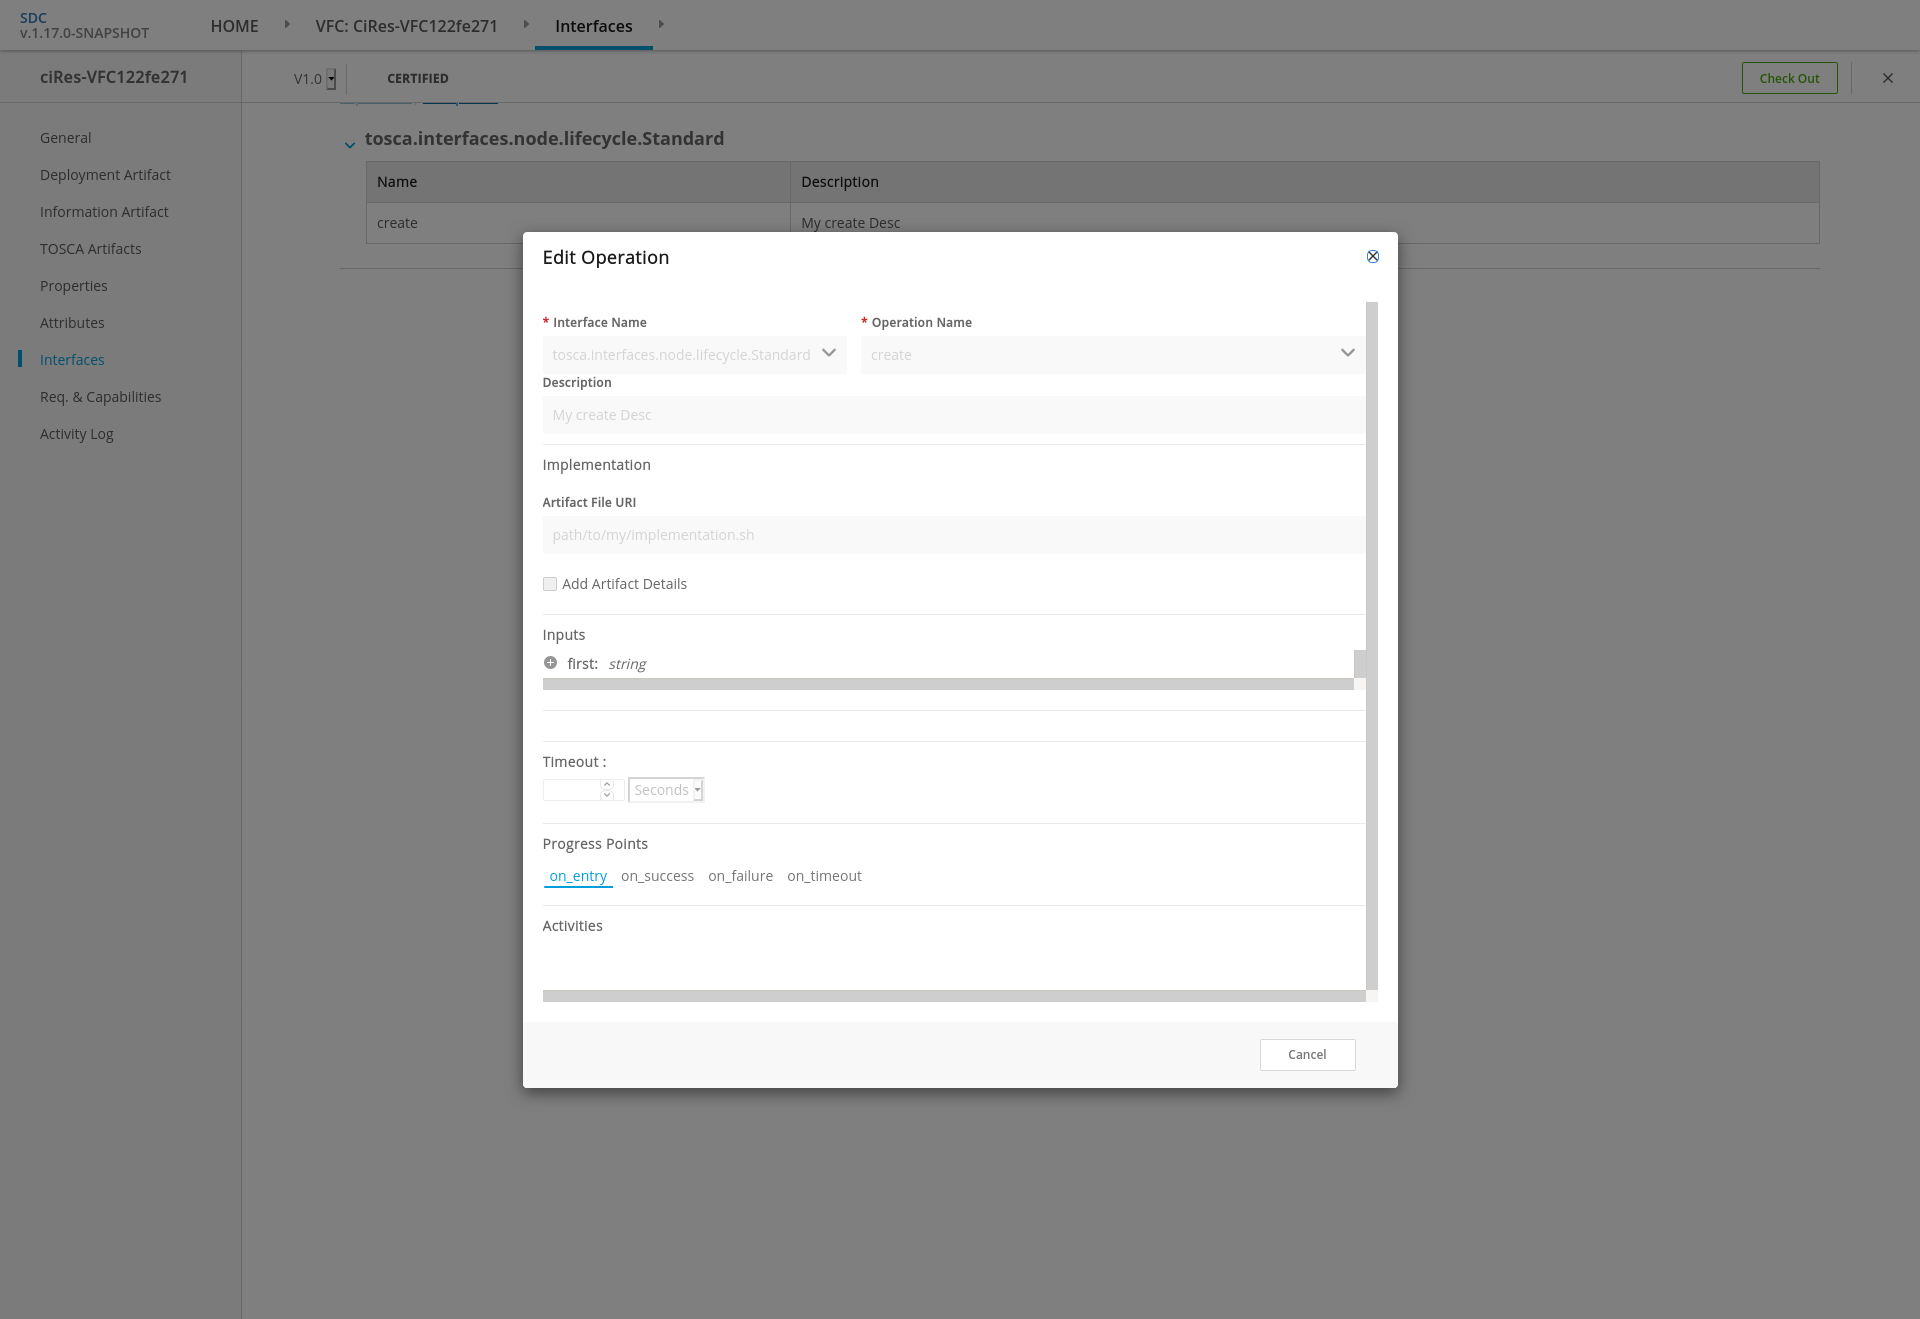Click the Activities horizontal scrollbar
1920x1319 pixels.
click(954, 996)
